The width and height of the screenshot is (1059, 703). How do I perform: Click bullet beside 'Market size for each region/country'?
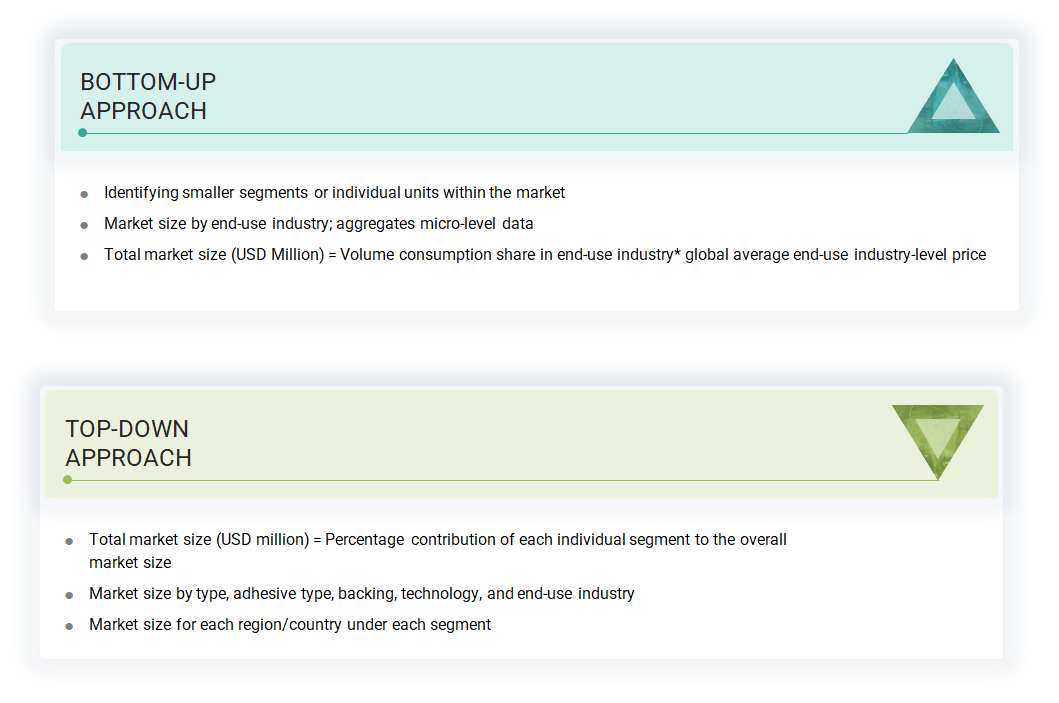(69, 626)
